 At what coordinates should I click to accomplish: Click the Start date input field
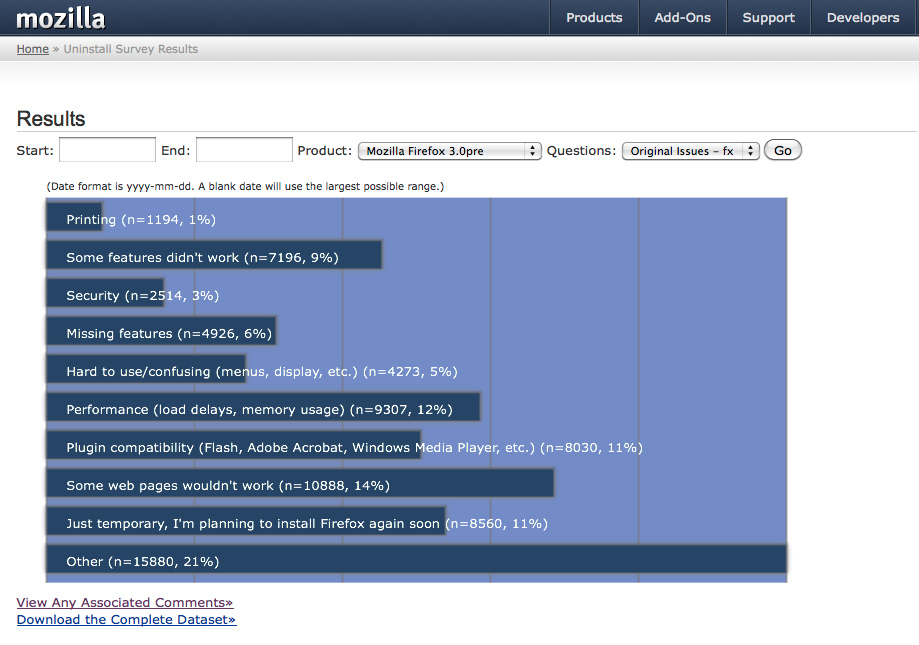click(107, 150)
